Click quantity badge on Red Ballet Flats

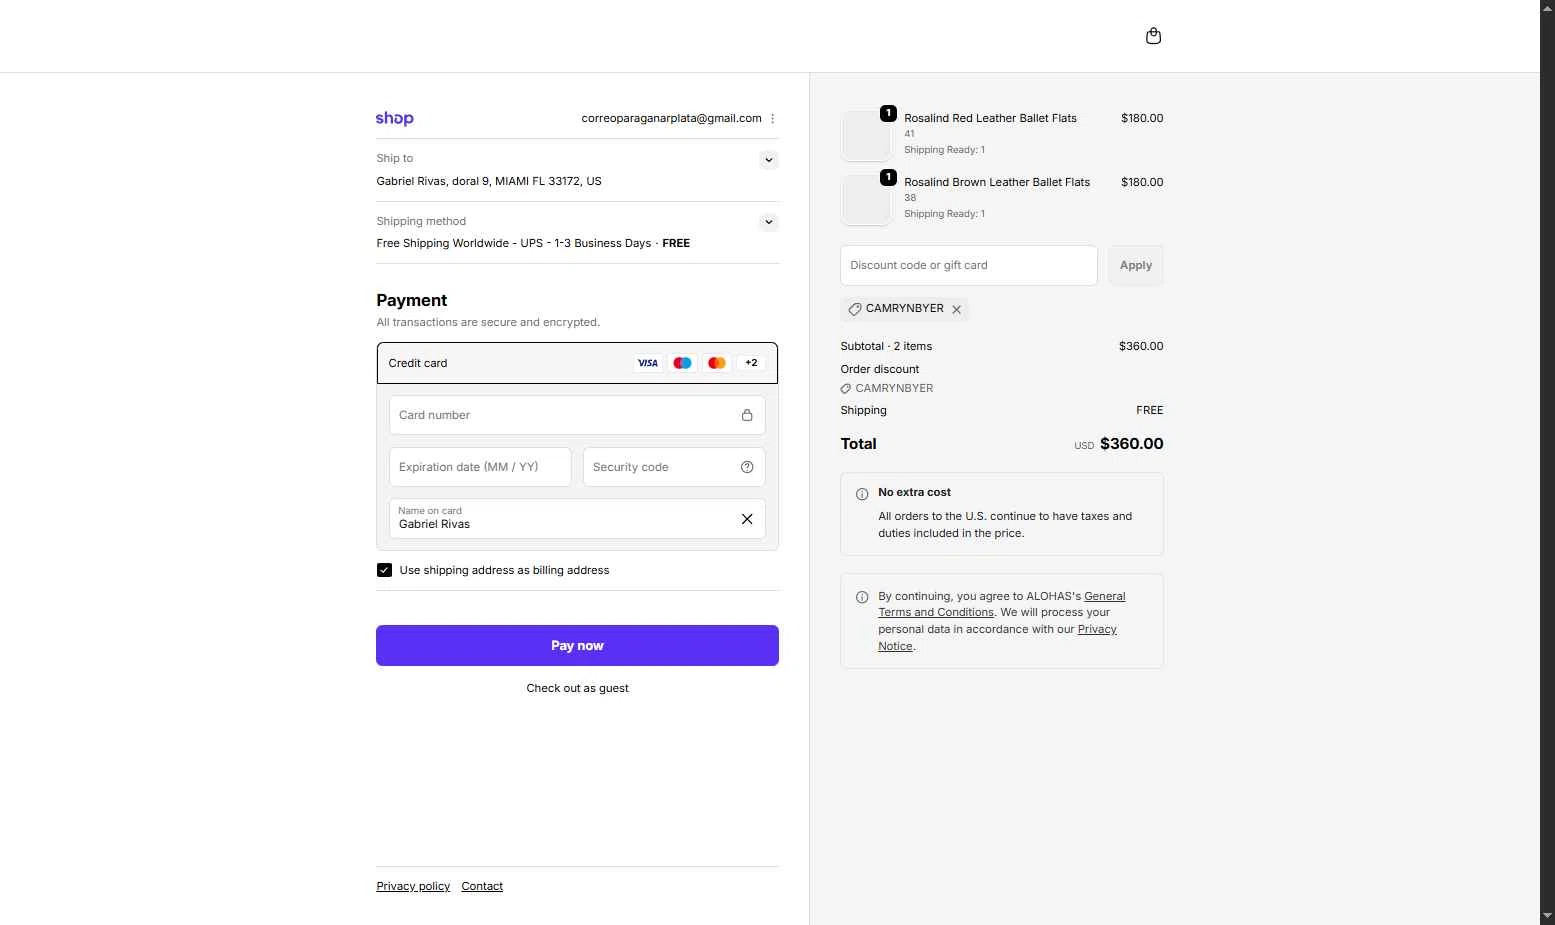click(x=888, y=113)
